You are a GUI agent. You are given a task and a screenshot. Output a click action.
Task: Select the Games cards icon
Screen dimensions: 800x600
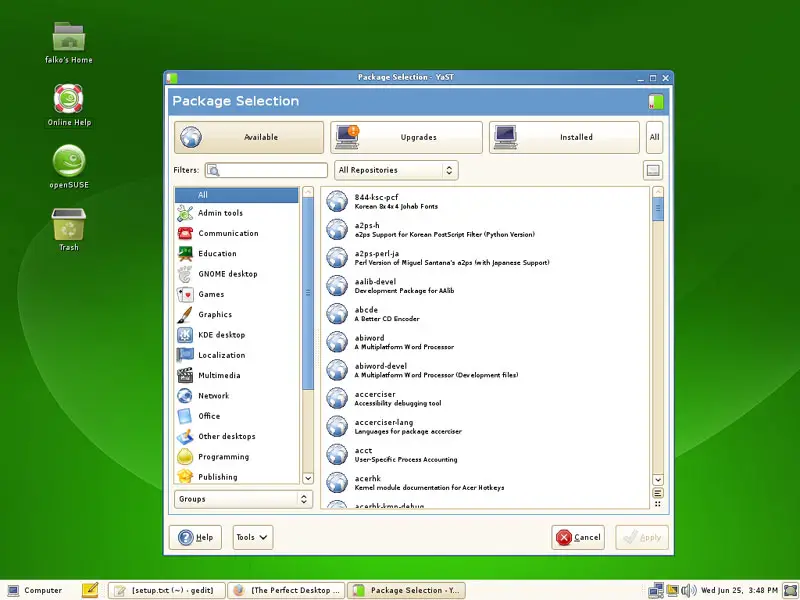[x=185, y=294]
